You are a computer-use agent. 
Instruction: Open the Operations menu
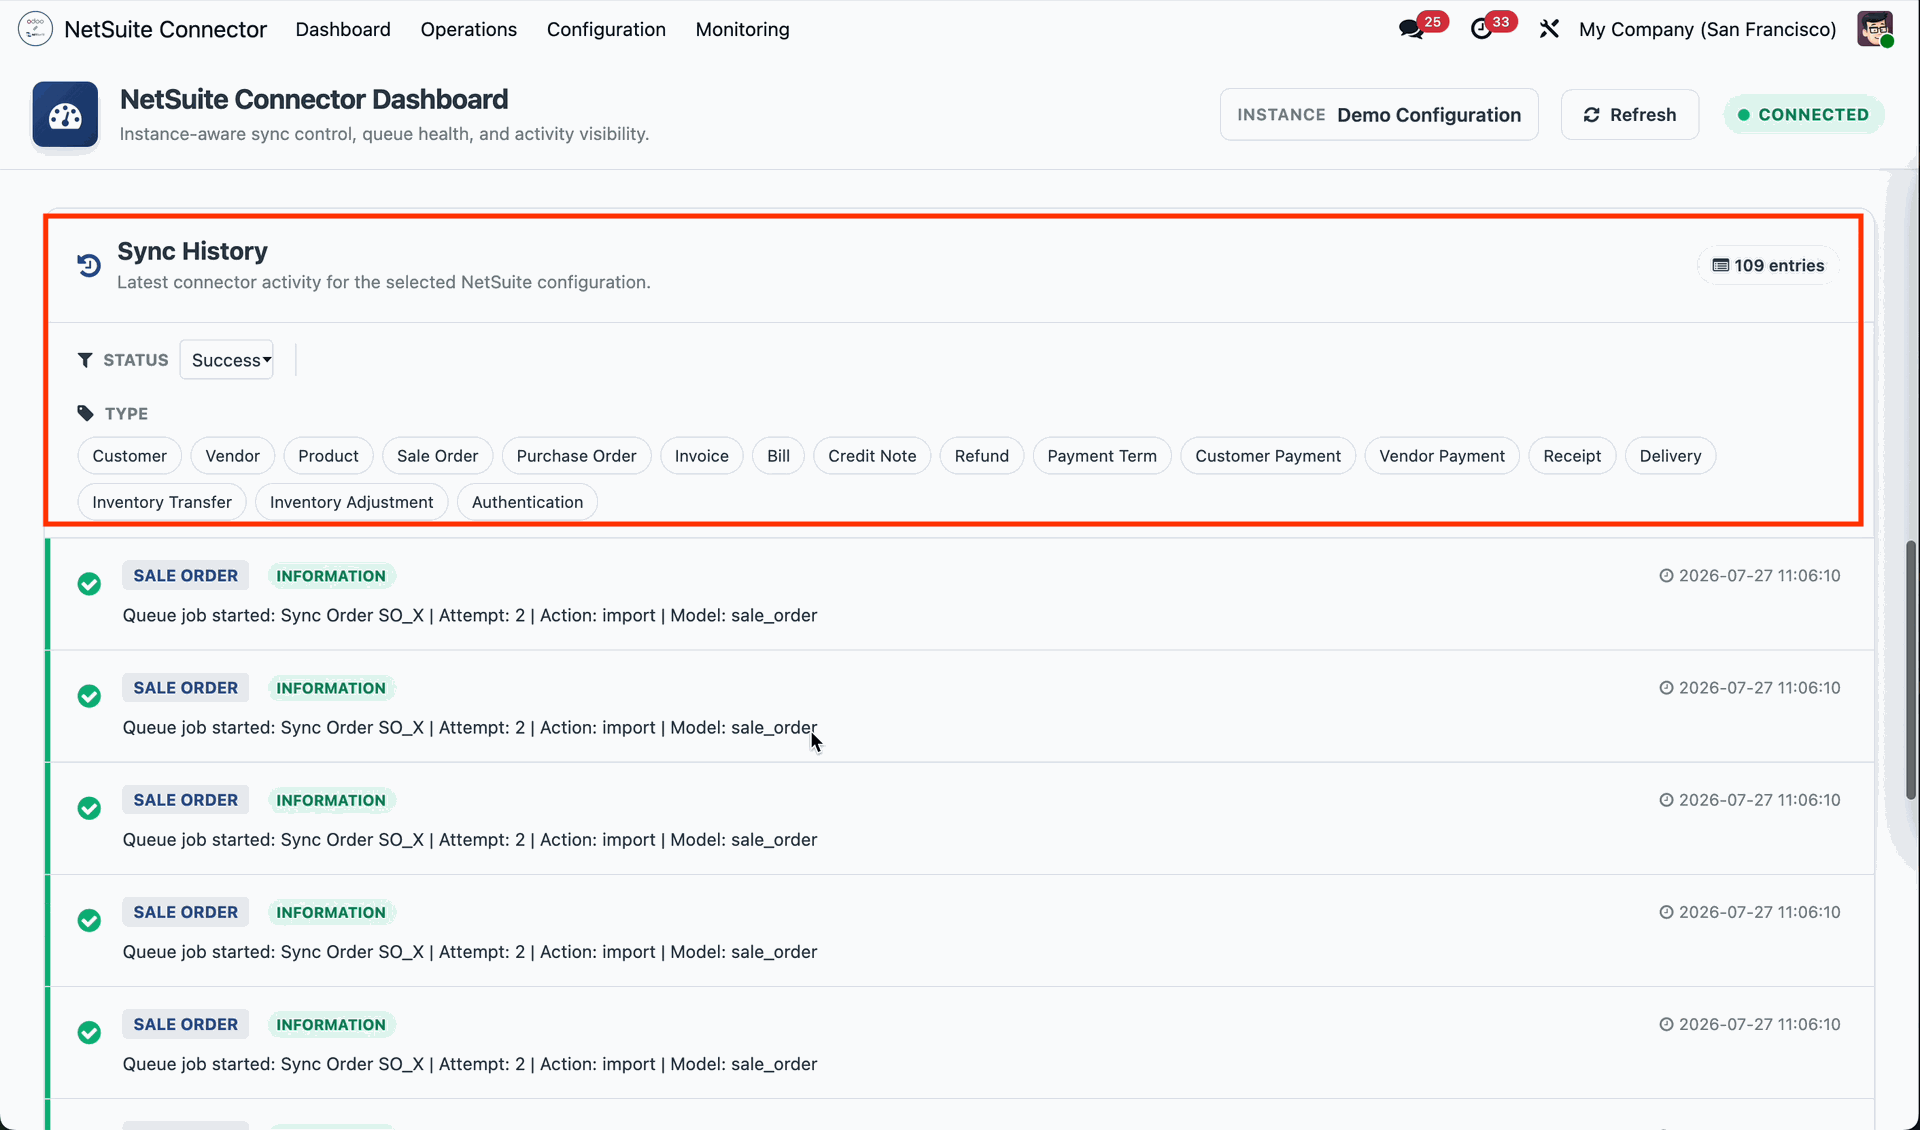tap(469, 29)
